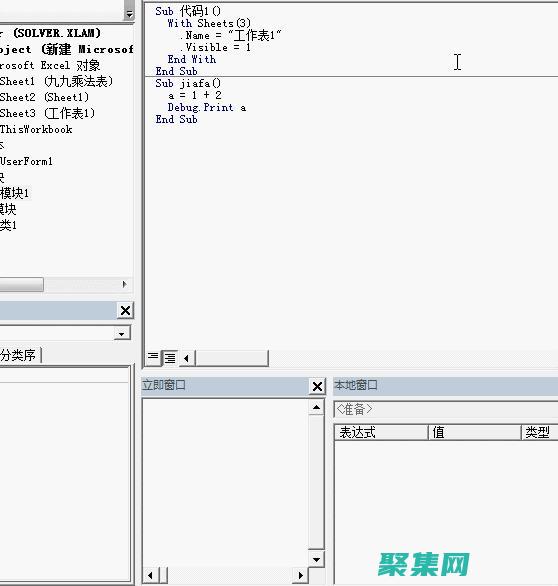Select Sheet2 (Sheet1) in project tree
The height and width of the screenshot is (586, 558).
tap(44, 97)
